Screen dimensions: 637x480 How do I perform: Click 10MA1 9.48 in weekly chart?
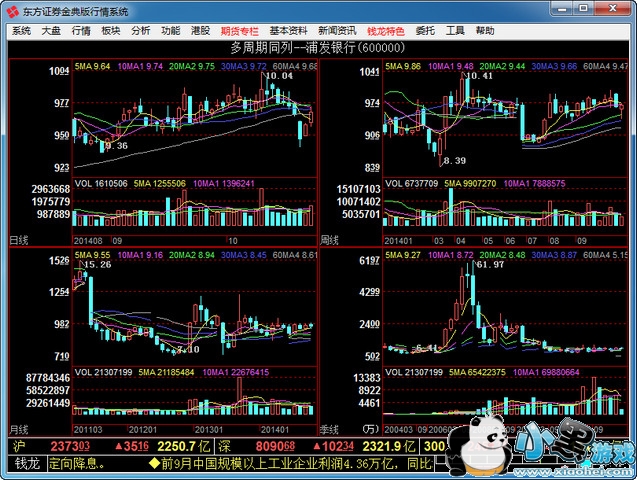(x=451, y=66)
